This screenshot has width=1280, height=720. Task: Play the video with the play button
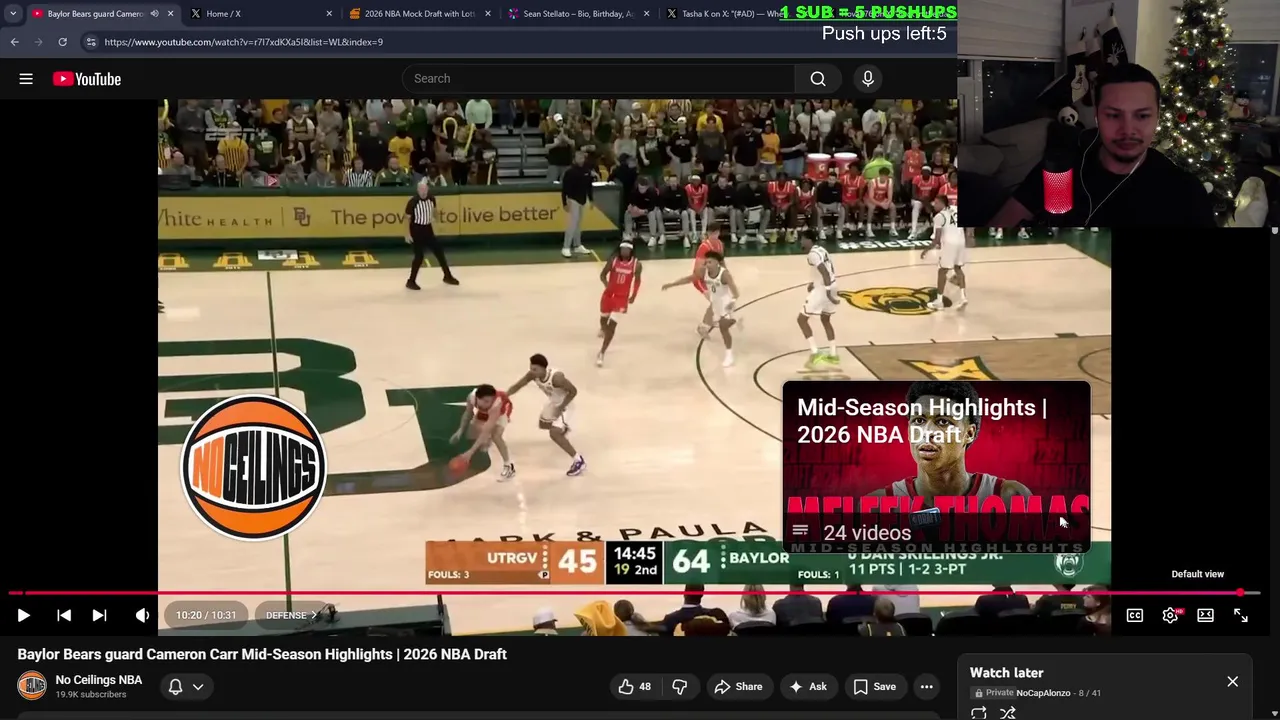24,616
